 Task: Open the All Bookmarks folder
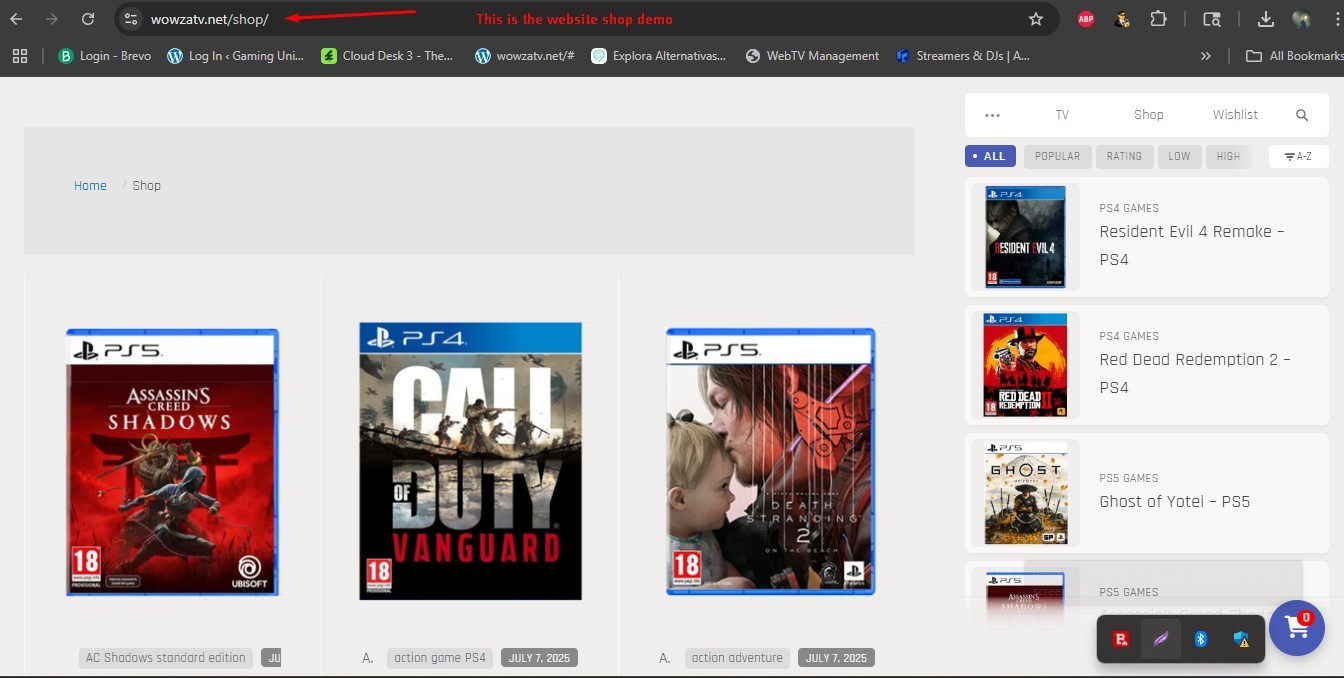[1294, 56]
